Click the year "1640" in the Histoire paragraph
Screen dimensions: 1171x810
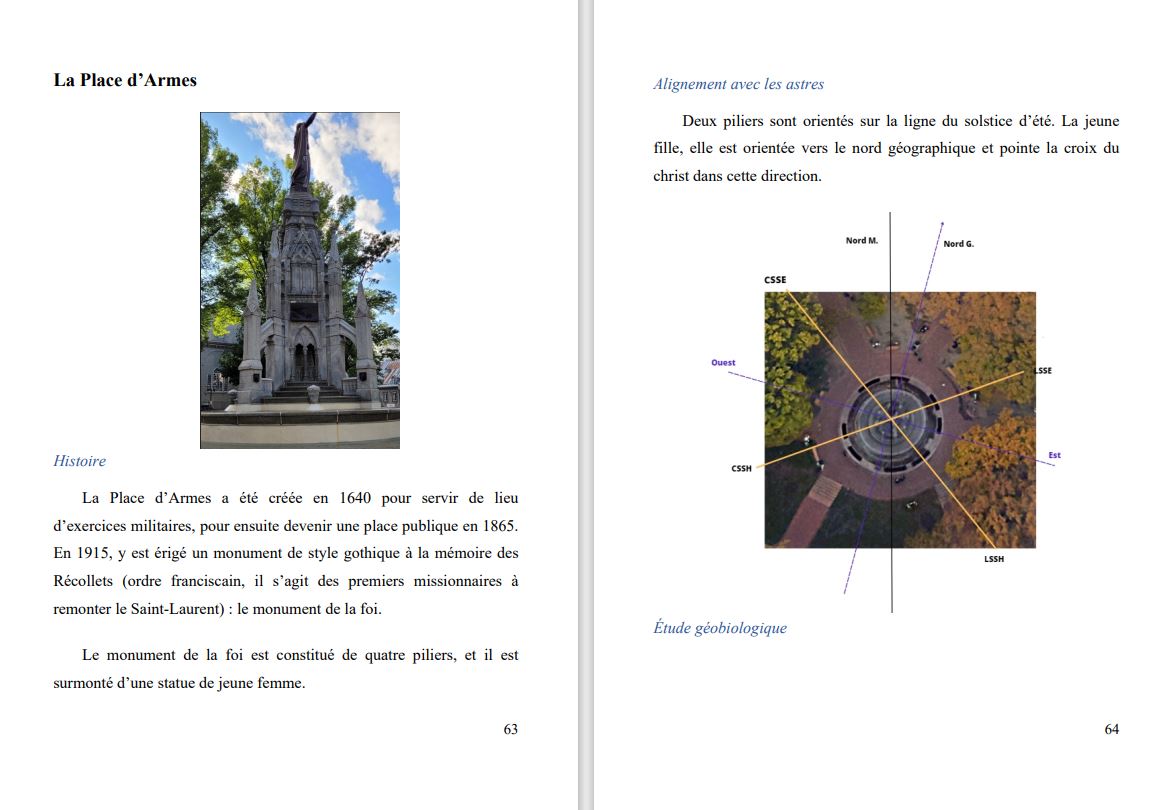[356, 497]
